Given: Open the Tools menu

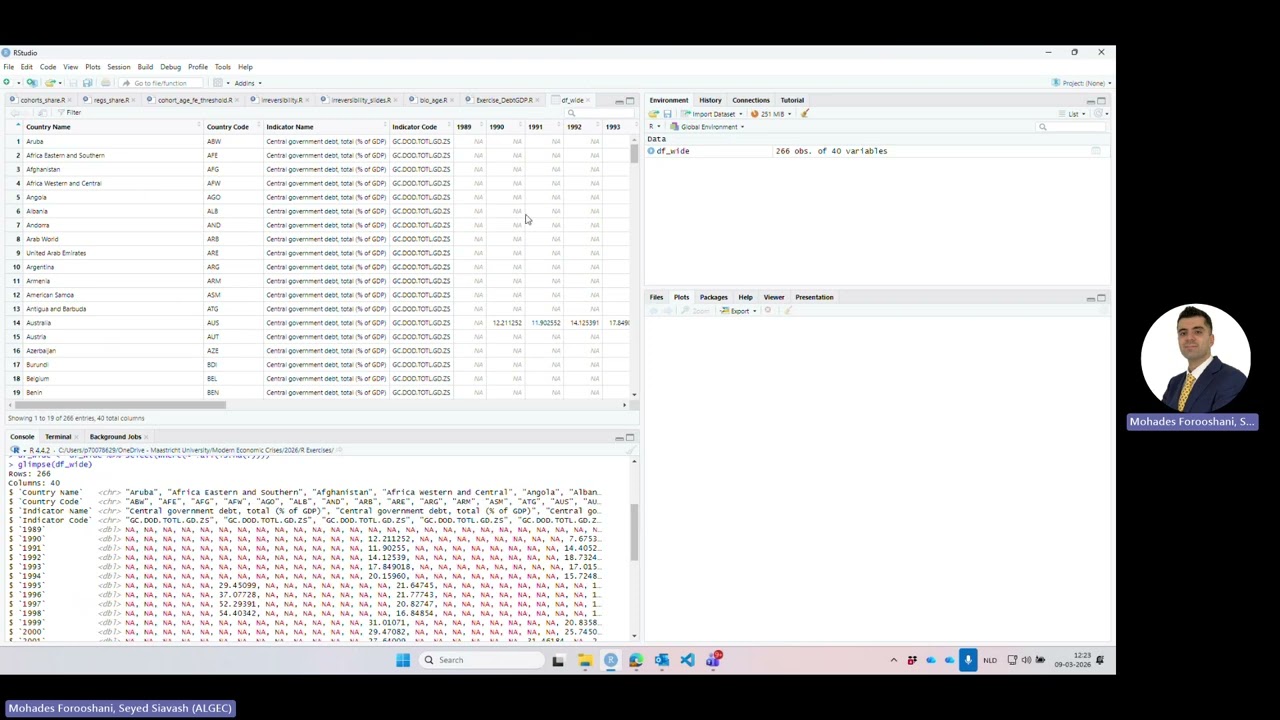Looking at the screenshot, I should point(222,67).
